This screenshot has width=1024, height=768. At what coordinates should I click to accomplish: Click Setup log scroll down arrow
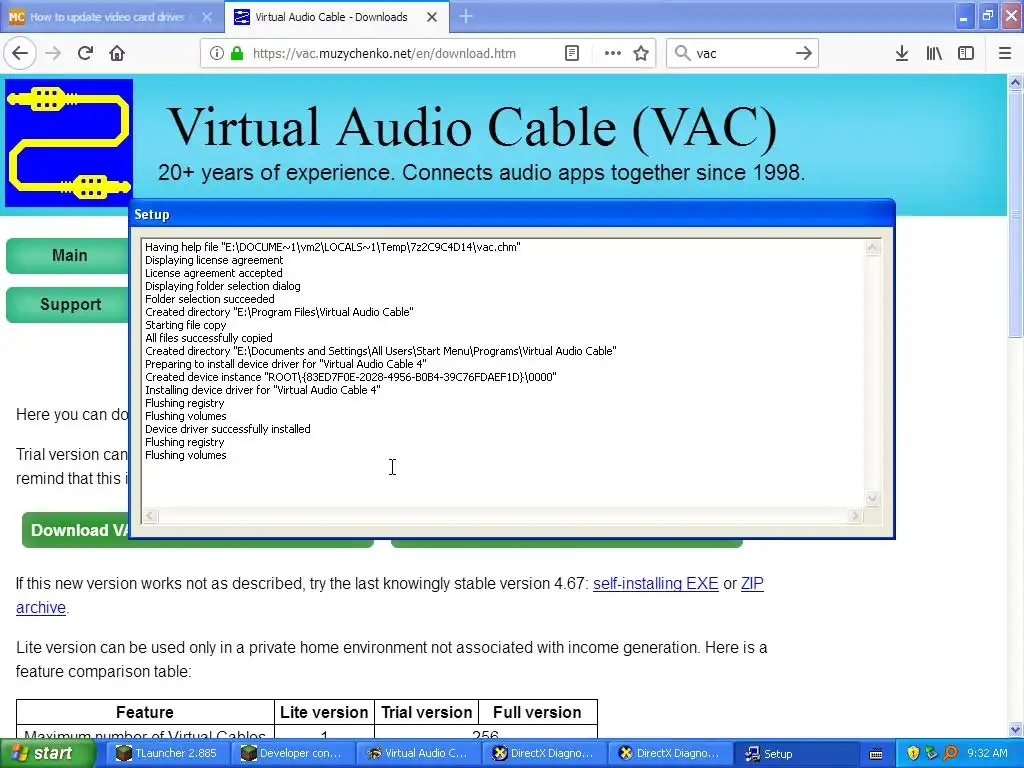[872, 498]
